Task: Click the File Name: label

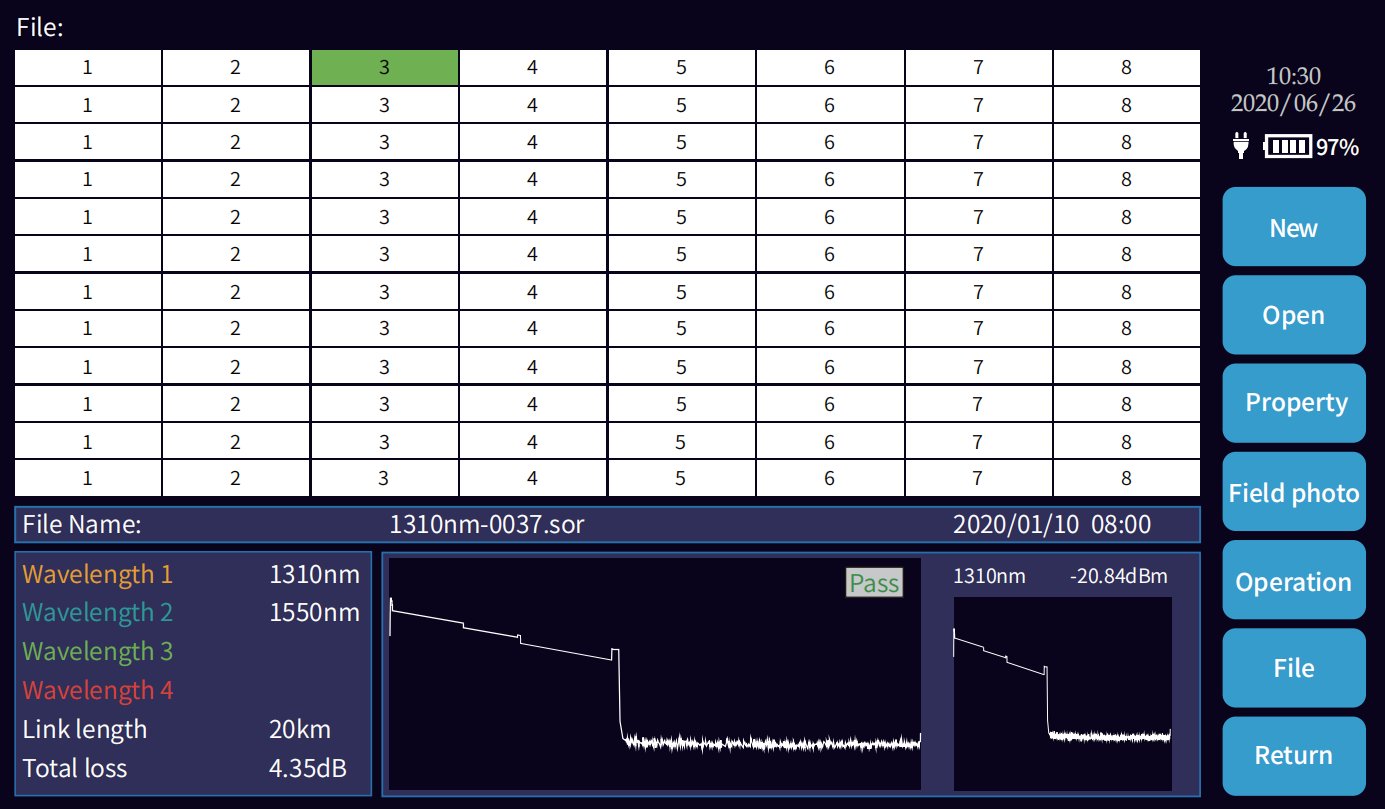Action: point(82,524)
